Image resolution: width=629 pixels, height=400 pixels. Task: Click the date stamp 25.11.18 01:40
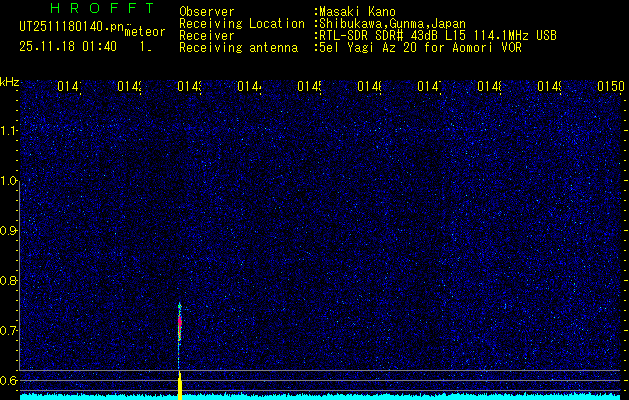(x=68, y=47)
